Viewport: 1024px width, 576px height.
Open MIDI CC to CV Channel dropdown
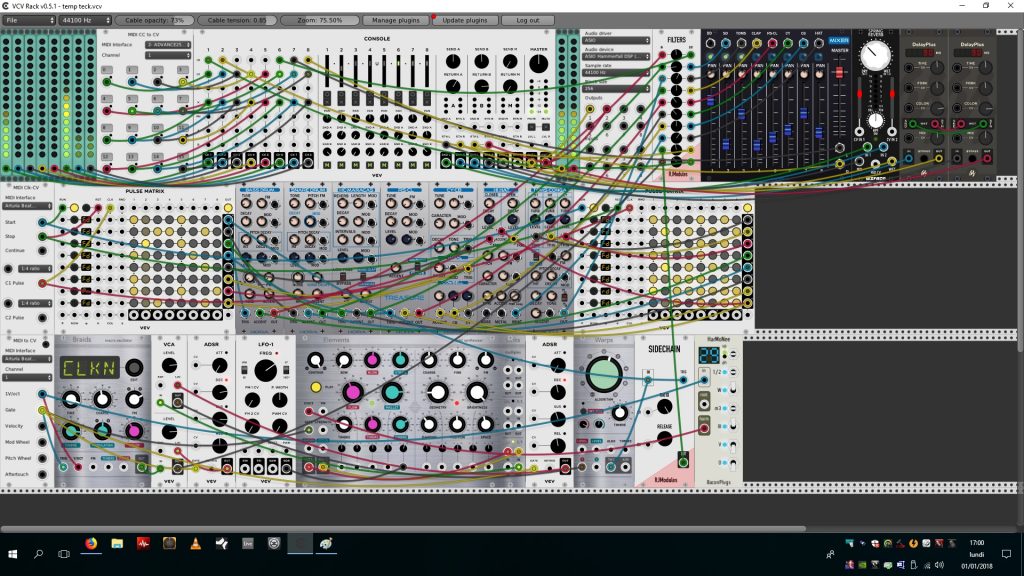coord(168,56)
